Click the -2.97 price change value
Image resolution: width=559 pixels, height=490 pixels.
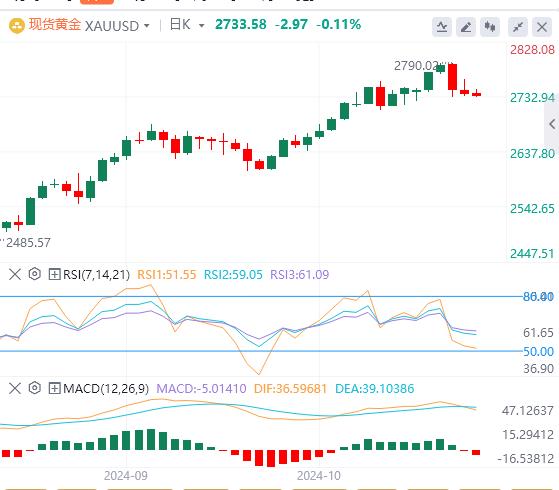tap(291, 25)
